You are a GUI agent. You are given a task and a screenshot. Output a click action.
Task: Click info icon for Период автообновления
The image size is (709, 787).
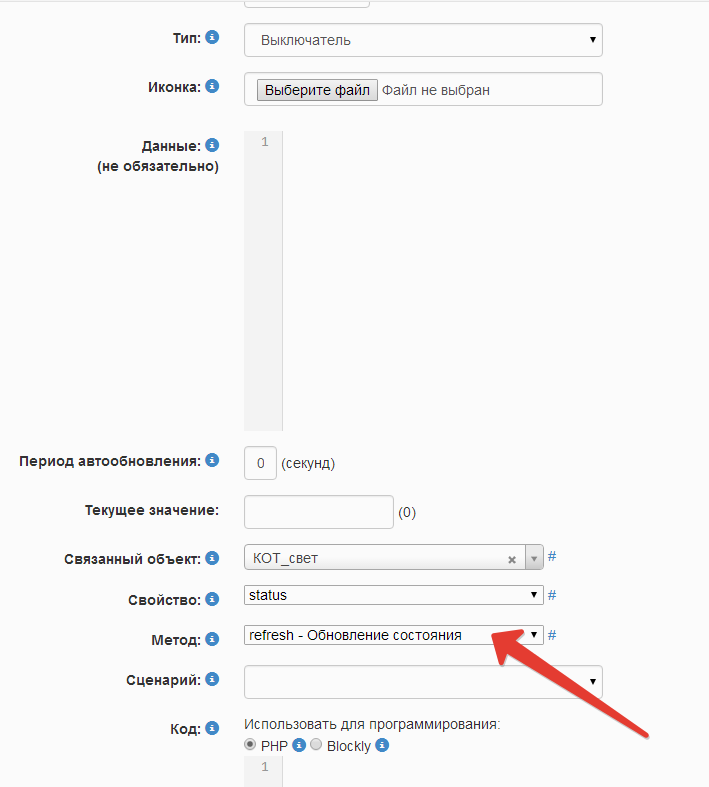[x=211, y=461]
